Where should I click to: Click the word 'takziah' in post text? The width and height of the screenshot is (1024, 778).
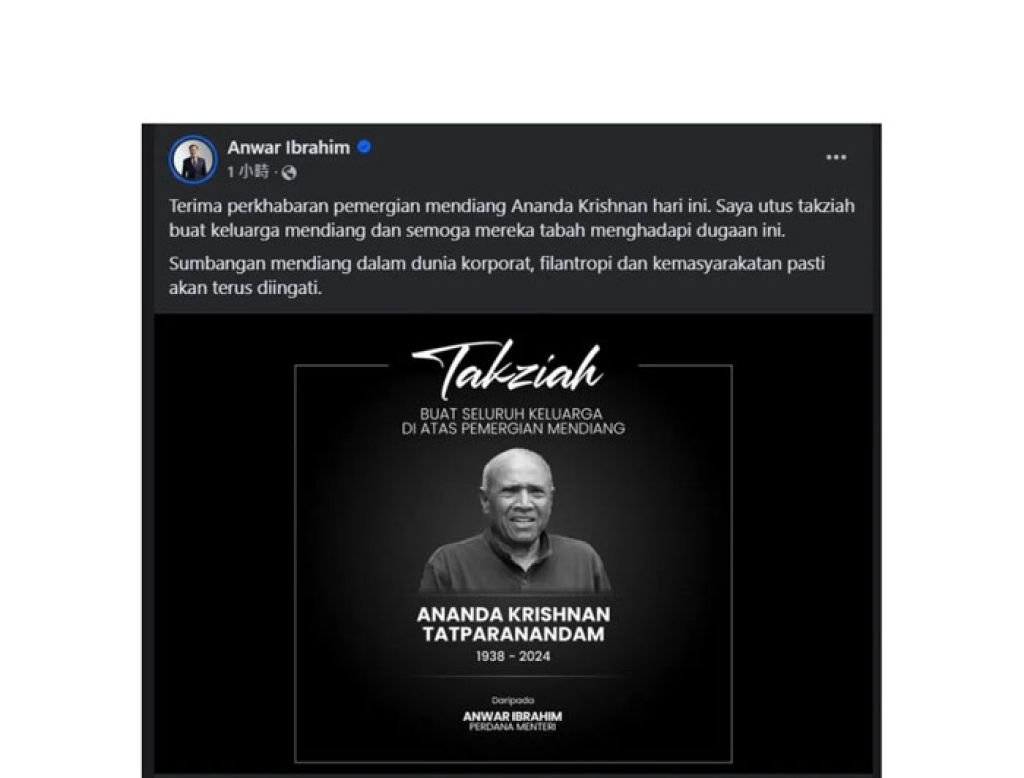826,206
